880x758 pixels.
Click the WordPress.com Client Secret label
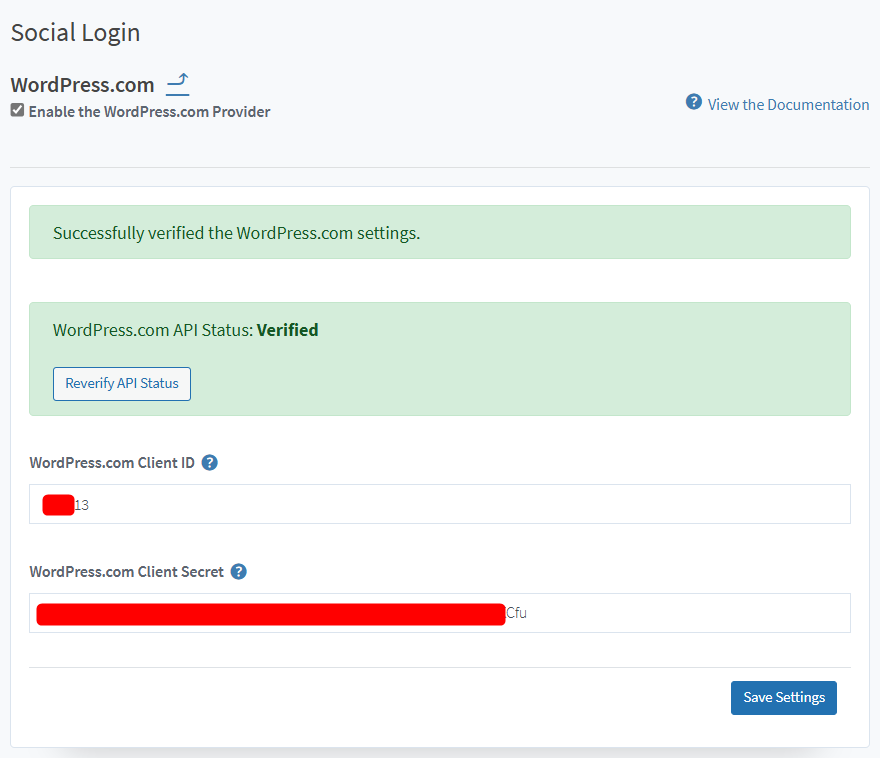tap(126, 572)
